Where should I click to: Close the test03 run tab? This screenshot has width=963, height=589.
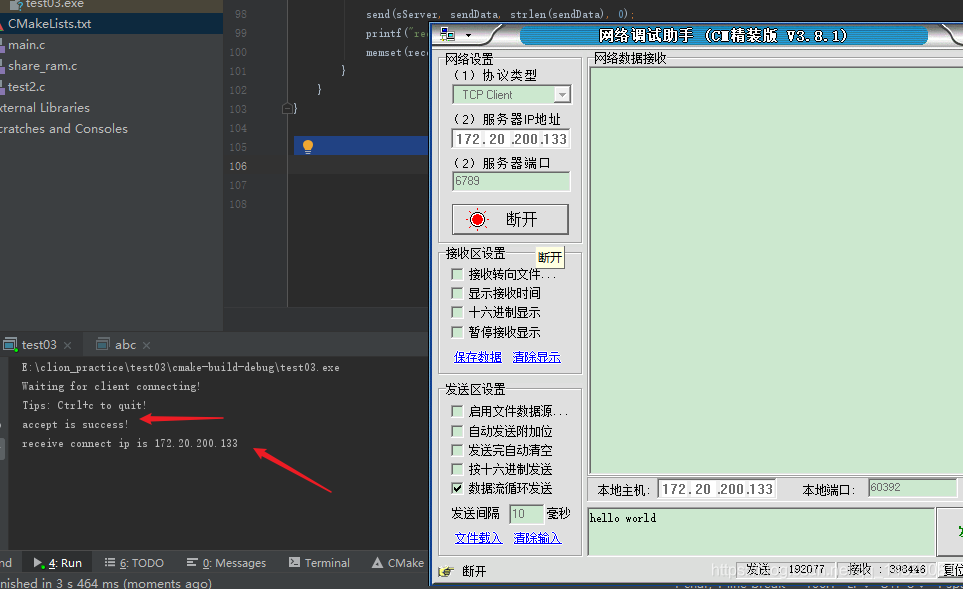(68, 345)
